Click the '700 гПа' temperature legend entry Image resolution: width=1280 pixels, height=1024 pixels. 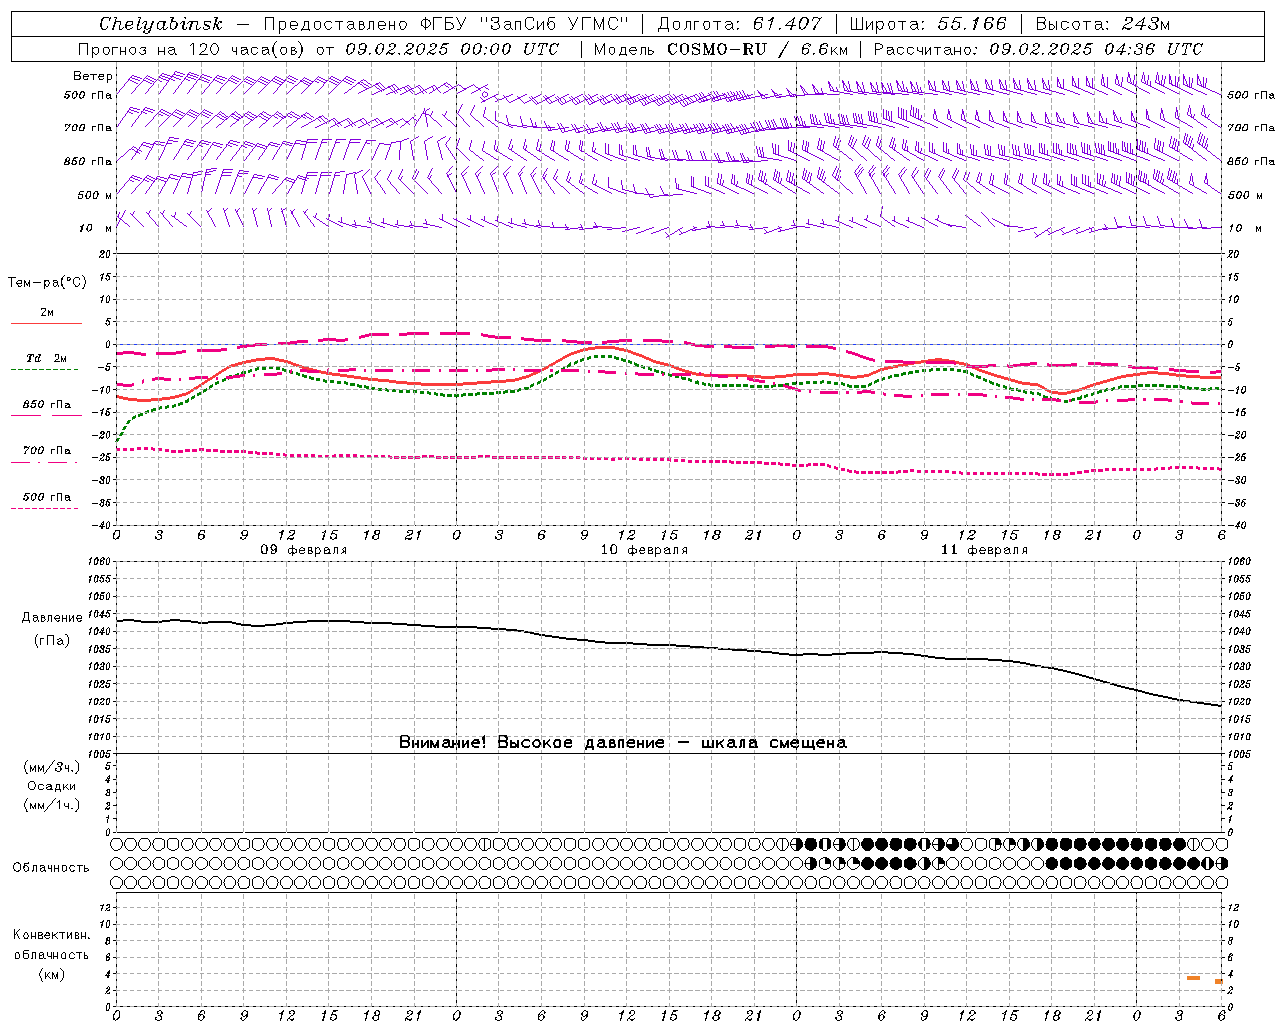point(46,451)
